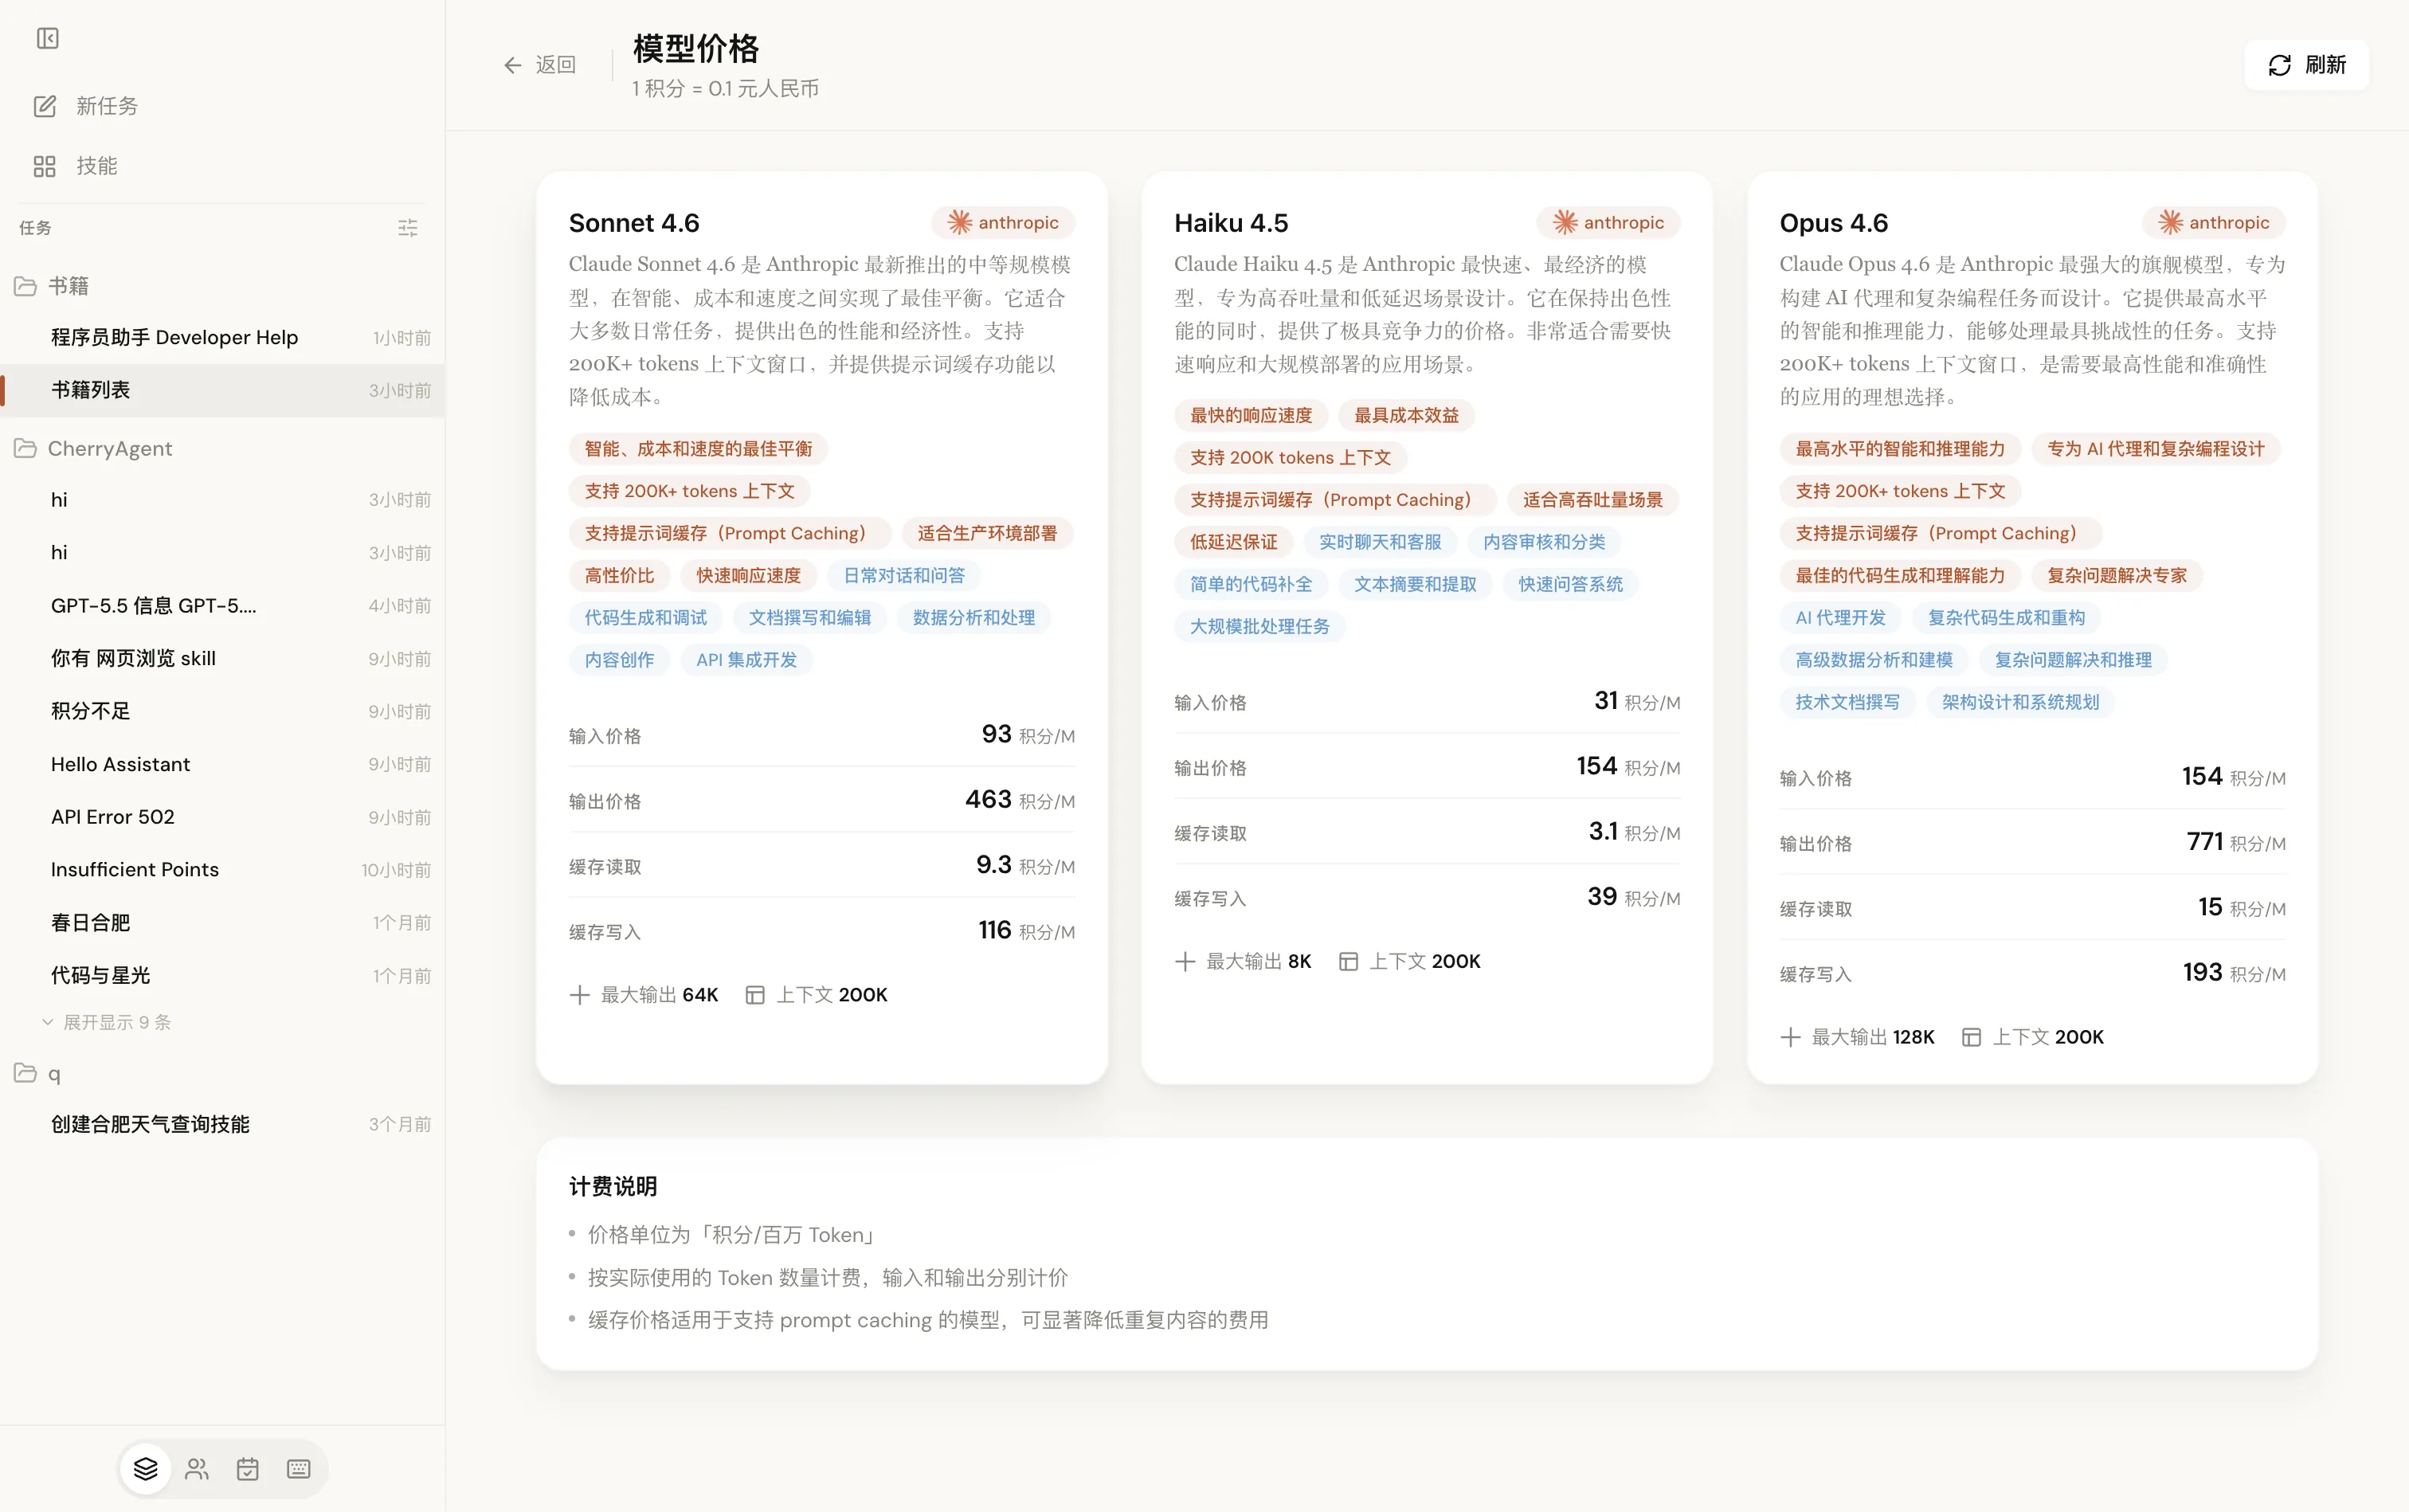Go back with the 返回 link
The height and width of the screenshot is (1512, 2409).
[541, 65]
